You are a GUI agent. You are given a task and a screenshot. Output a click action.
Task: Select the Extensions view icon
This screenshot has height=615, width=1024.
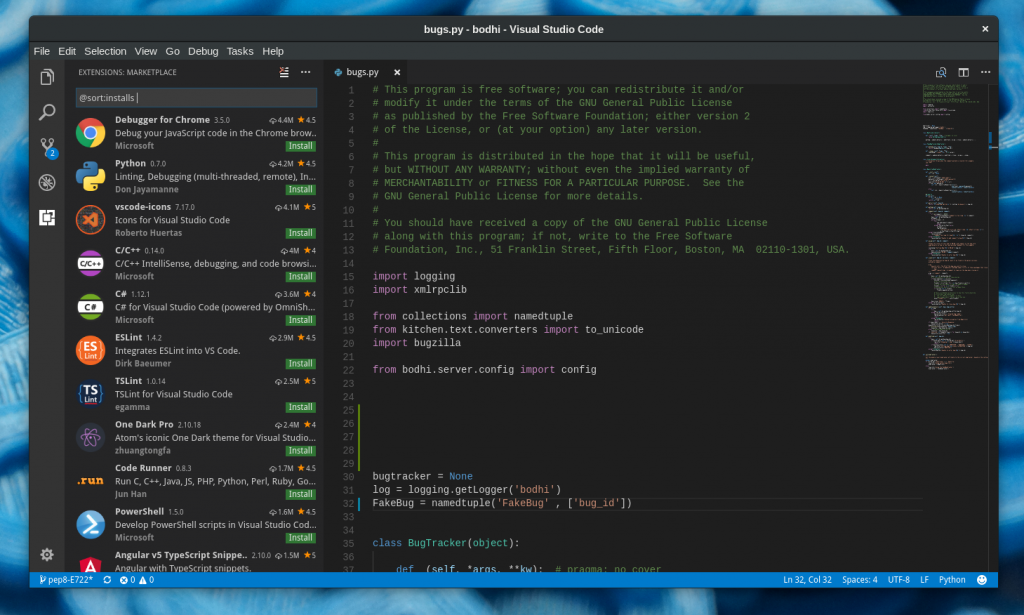[x=47, y=217]
